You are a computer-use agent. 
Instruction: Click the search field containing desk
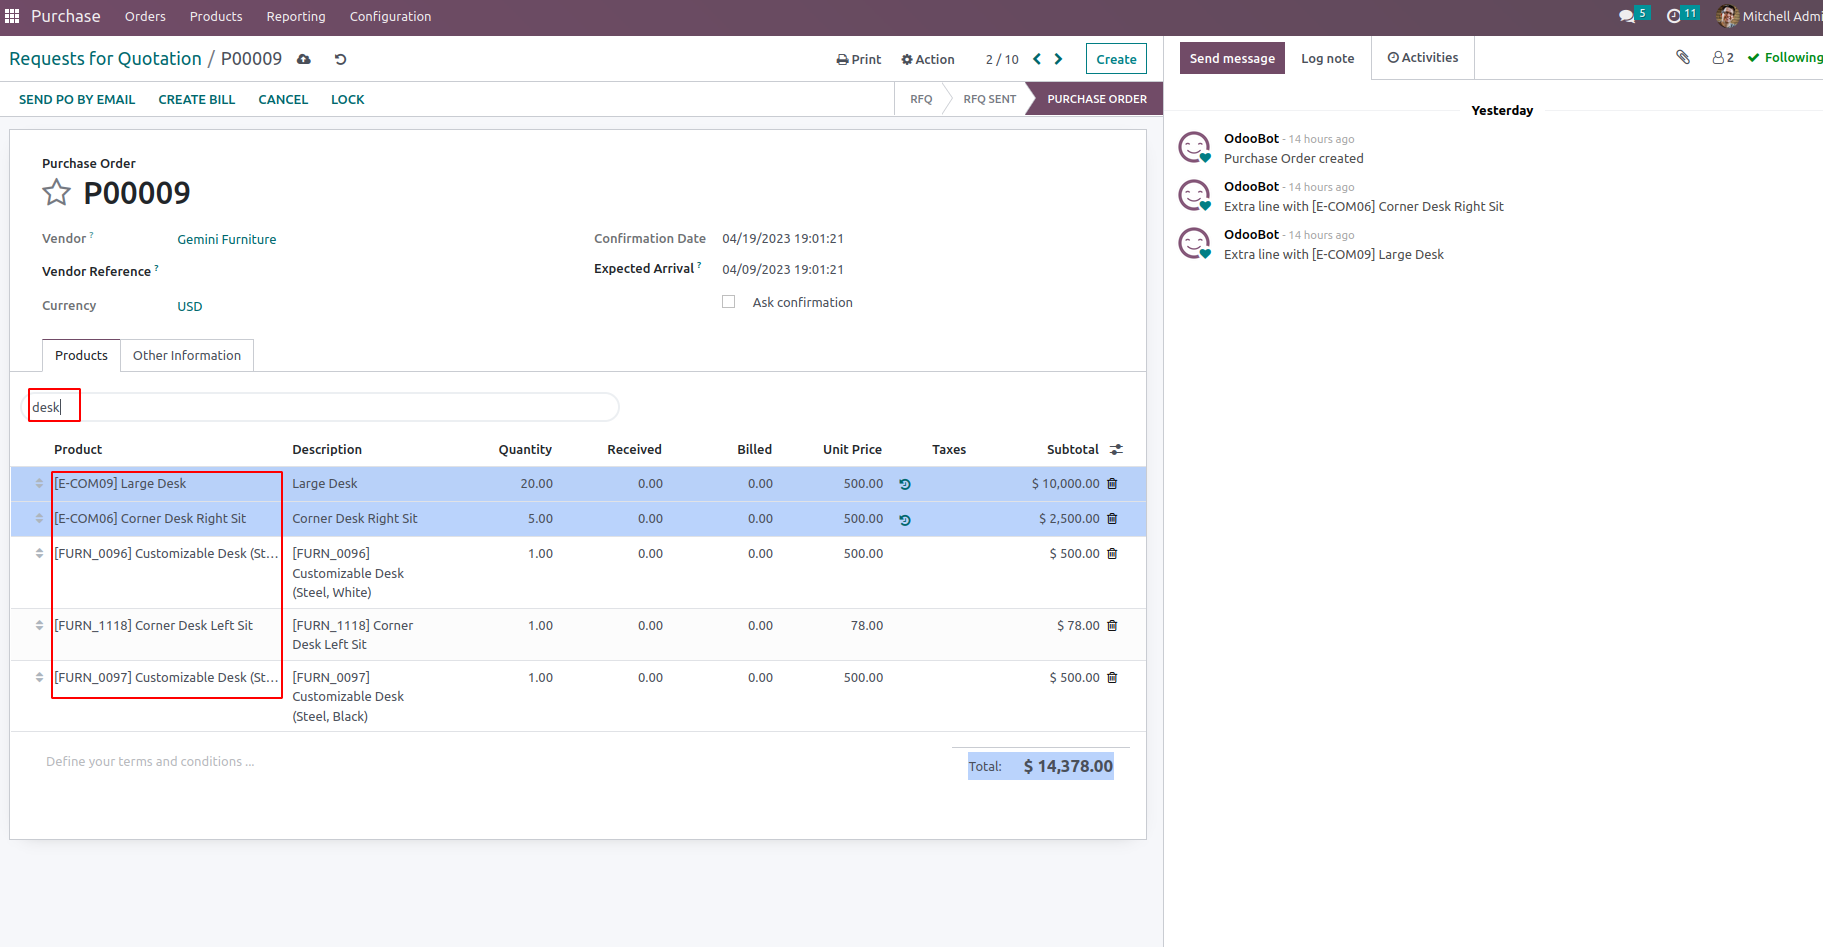tap(320, 407)
